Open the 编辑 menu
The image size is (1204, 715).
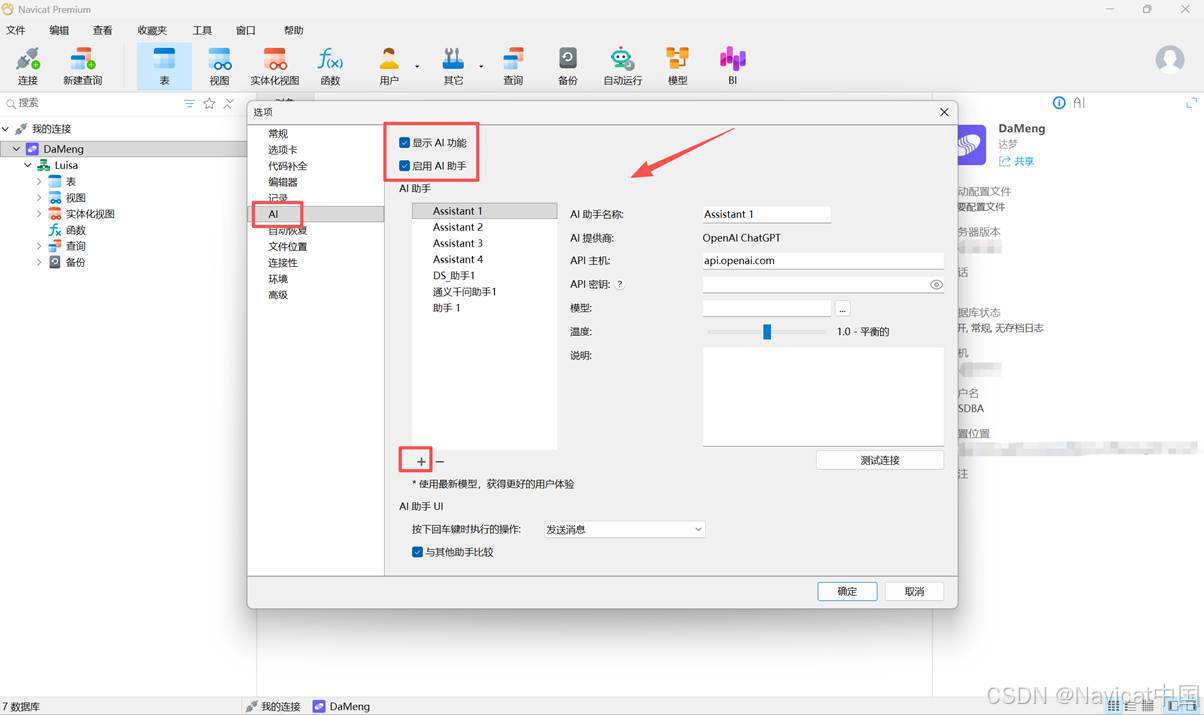click(59, 30)
